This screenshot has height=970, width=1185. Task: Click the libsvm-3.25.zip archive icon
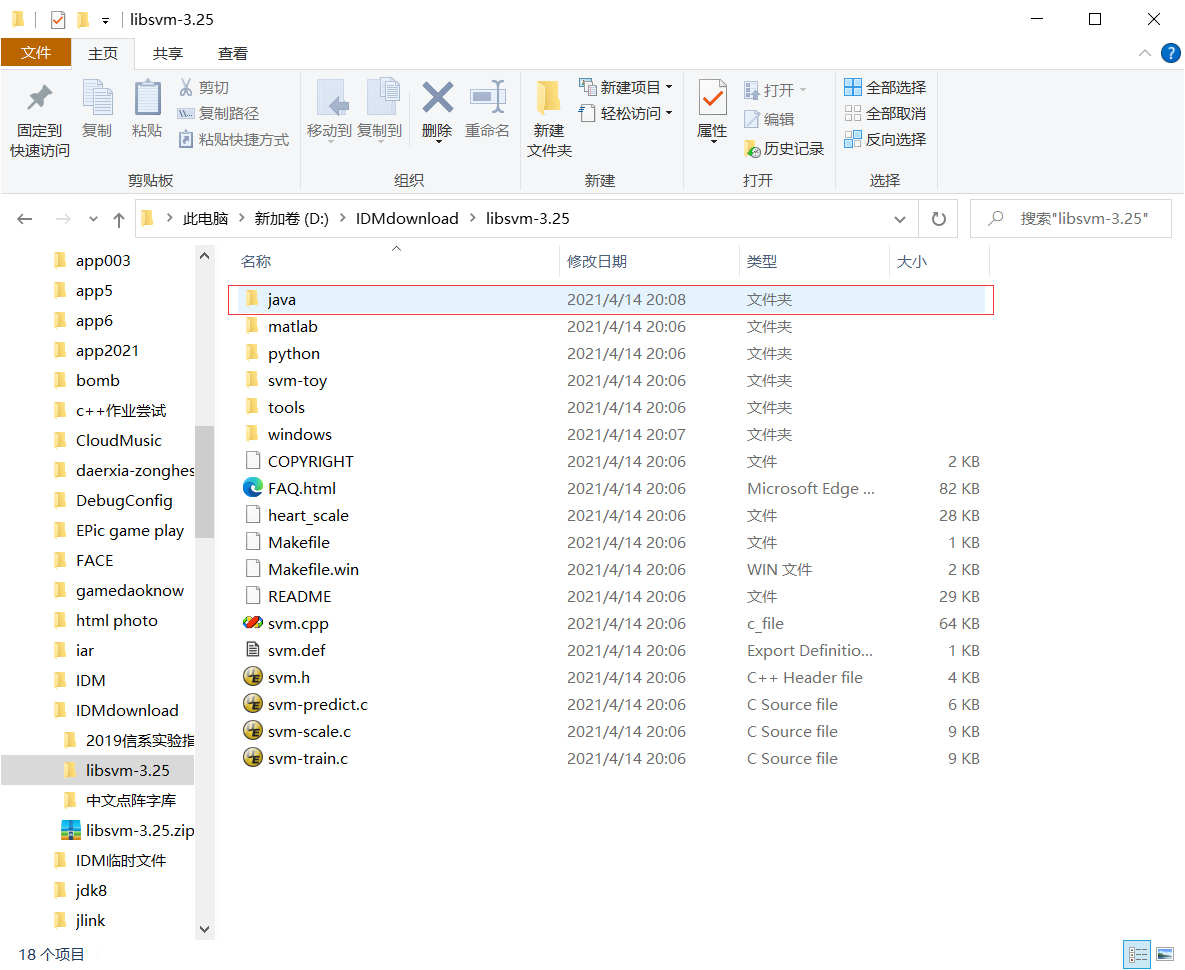click(70, 830)
